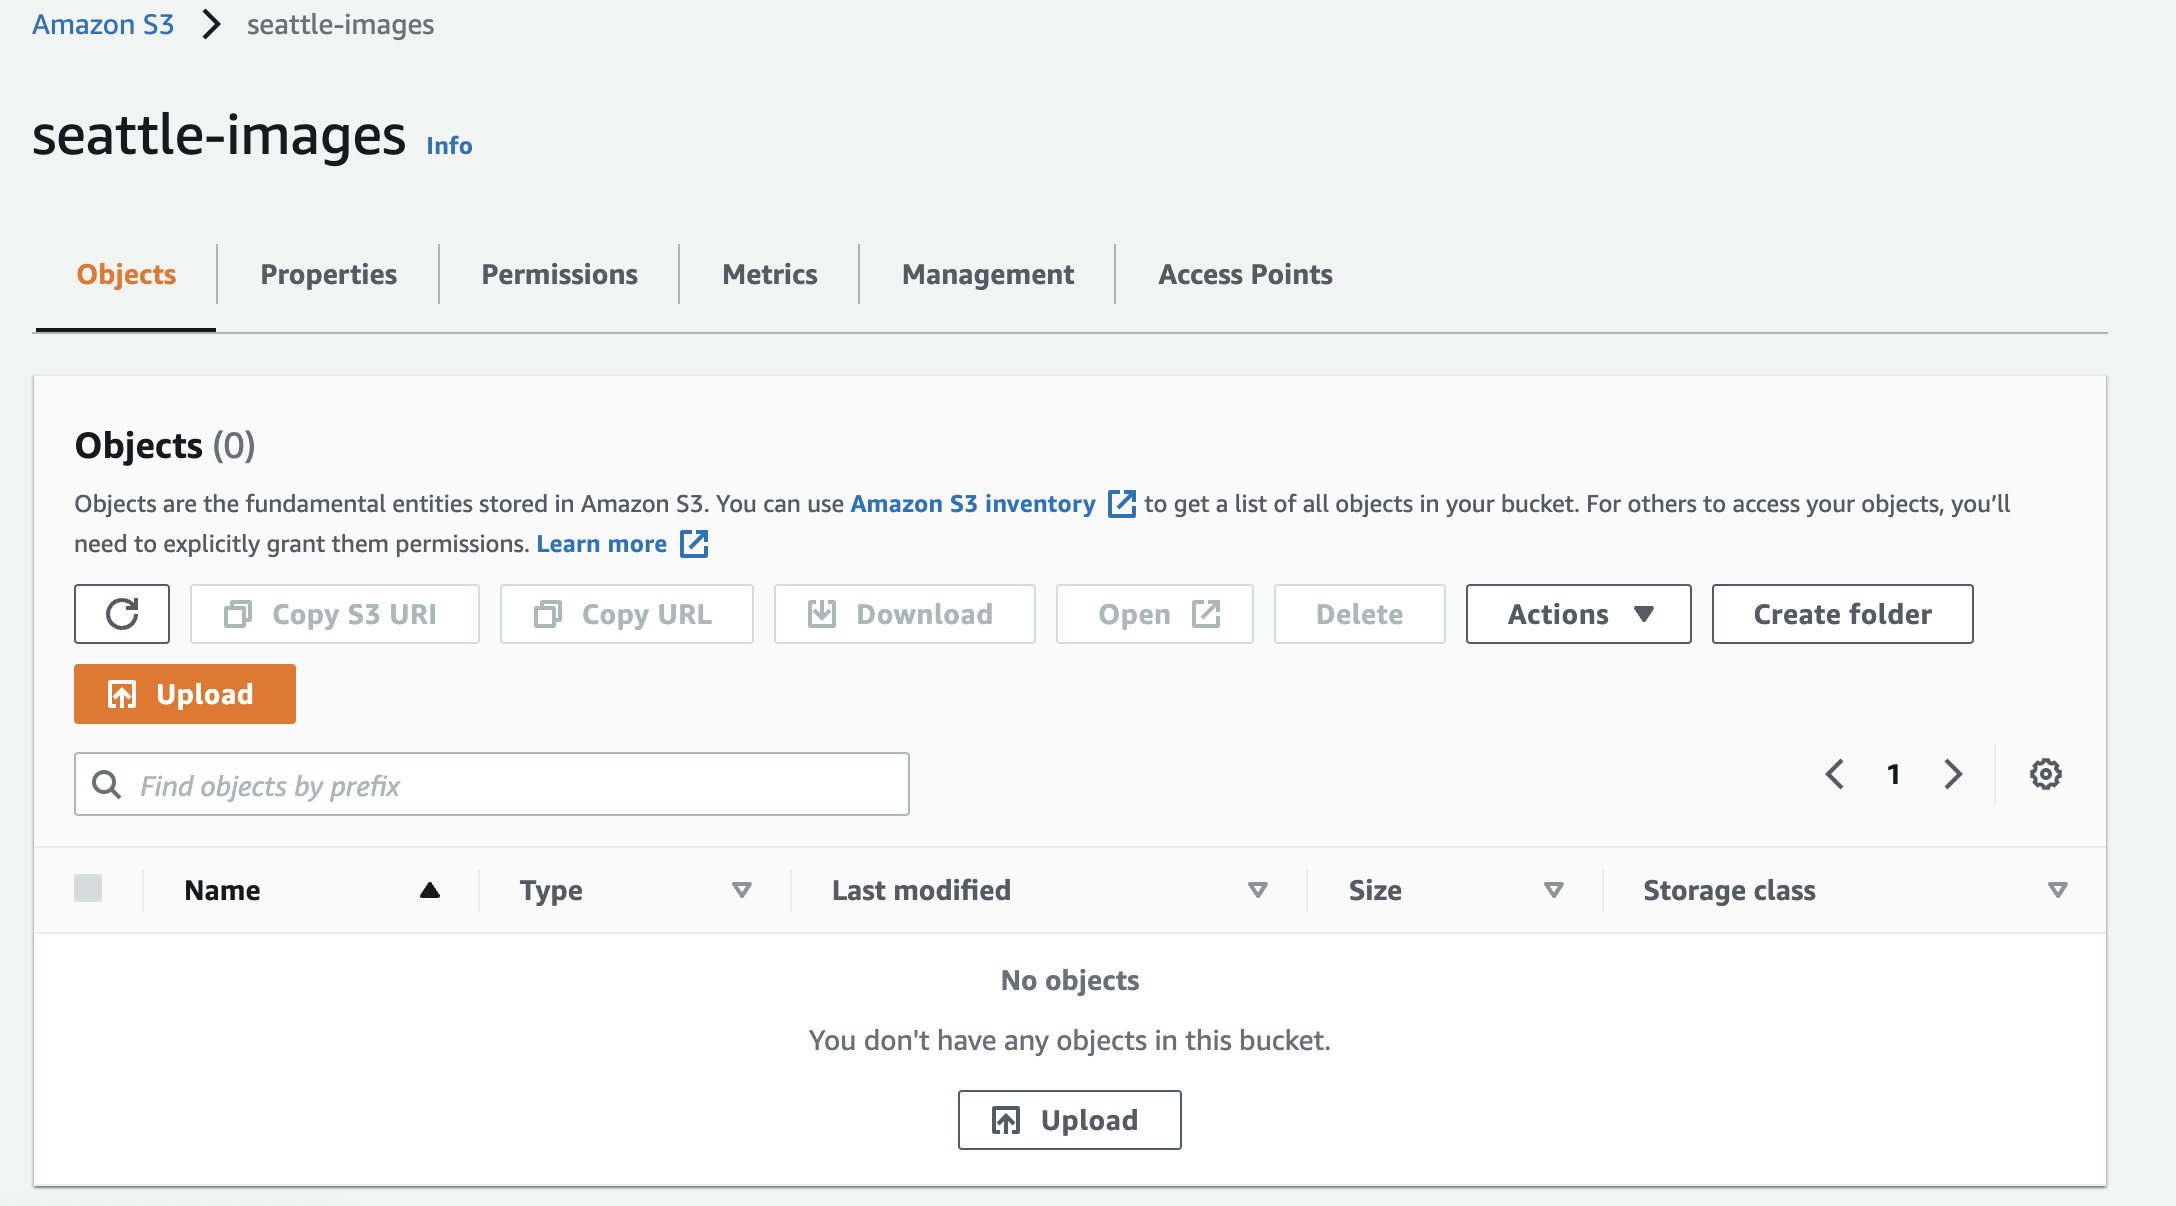Follow the Amazon S3 inventory link
This screenshot has width=2176, height=1206.
(x=972, y=503)
